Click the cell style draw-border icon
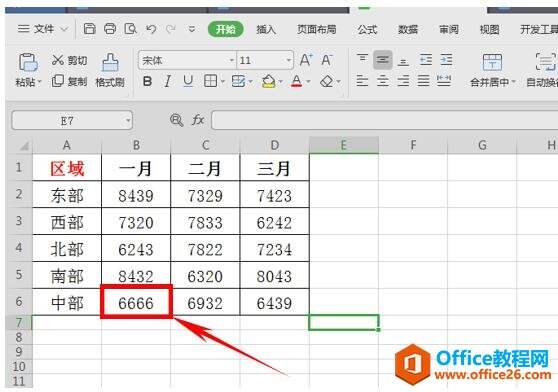558x392 pixels. 238,81
